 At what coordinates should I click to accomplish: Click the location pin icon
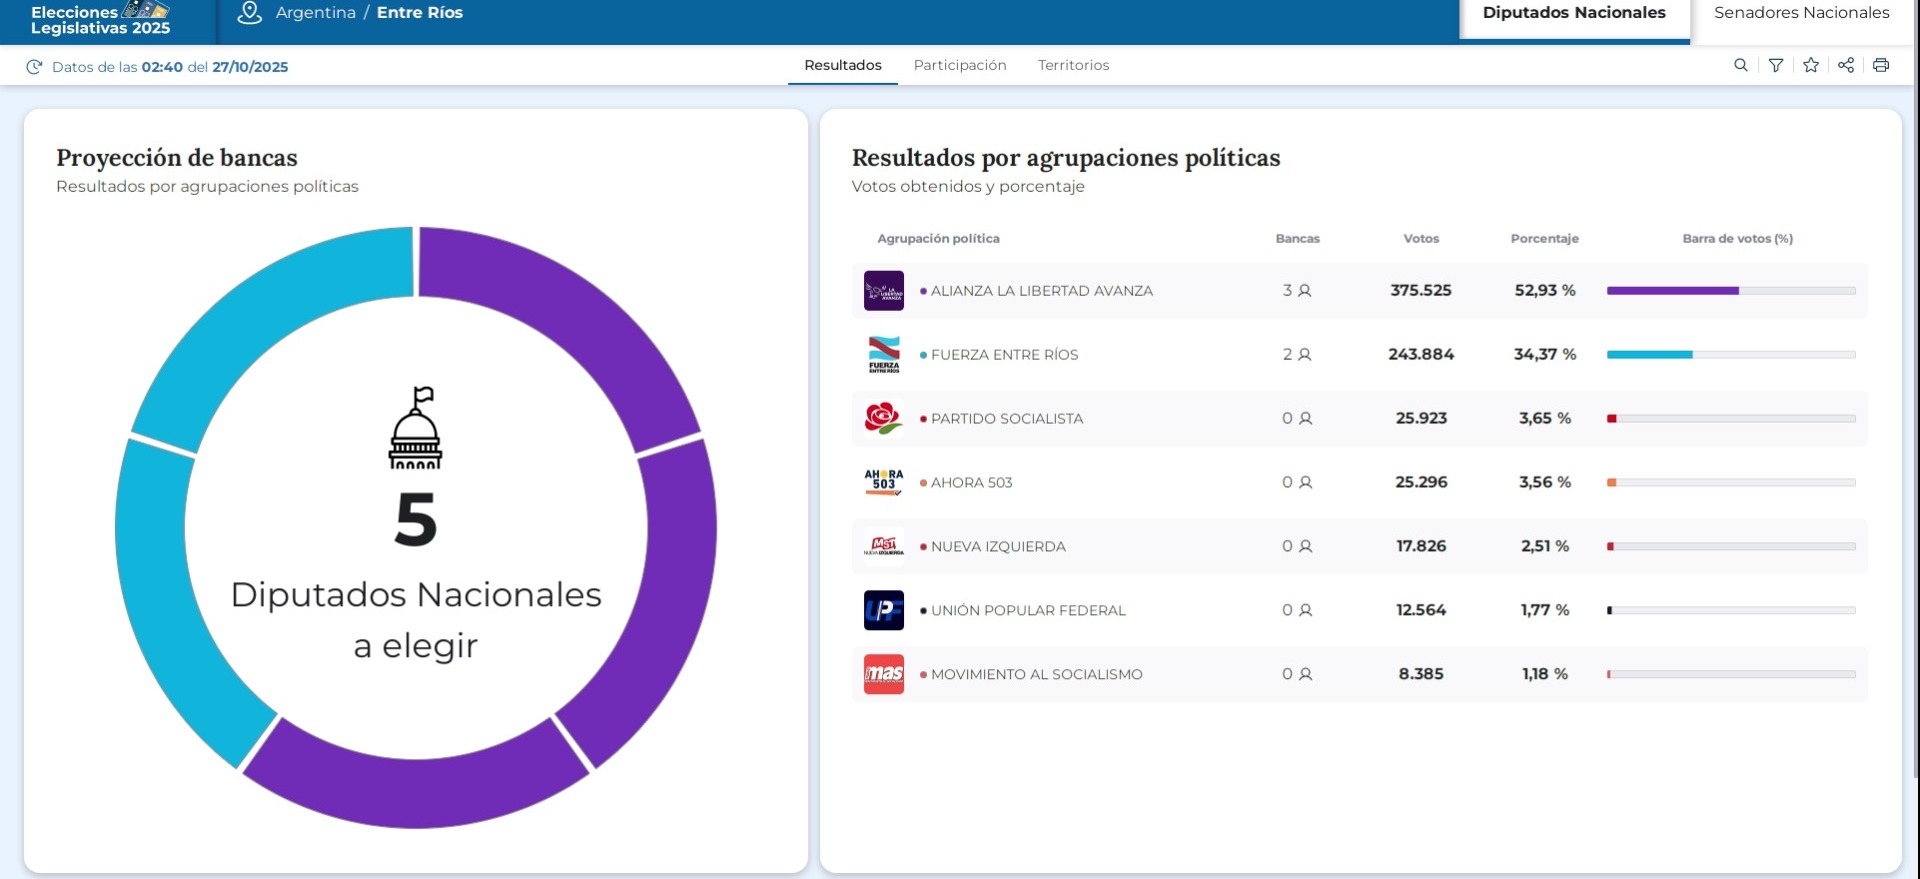(x=249, y=13)
